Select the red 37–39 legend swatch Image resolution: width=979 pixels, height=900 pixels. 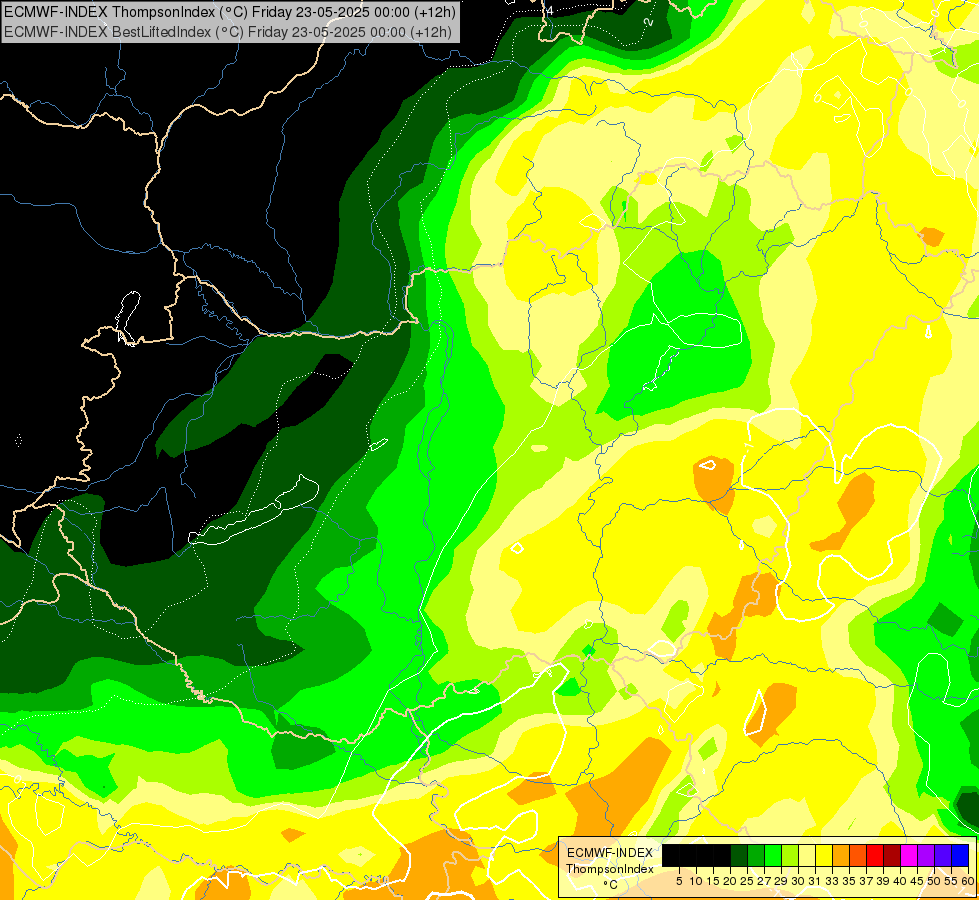click(875, 855)
